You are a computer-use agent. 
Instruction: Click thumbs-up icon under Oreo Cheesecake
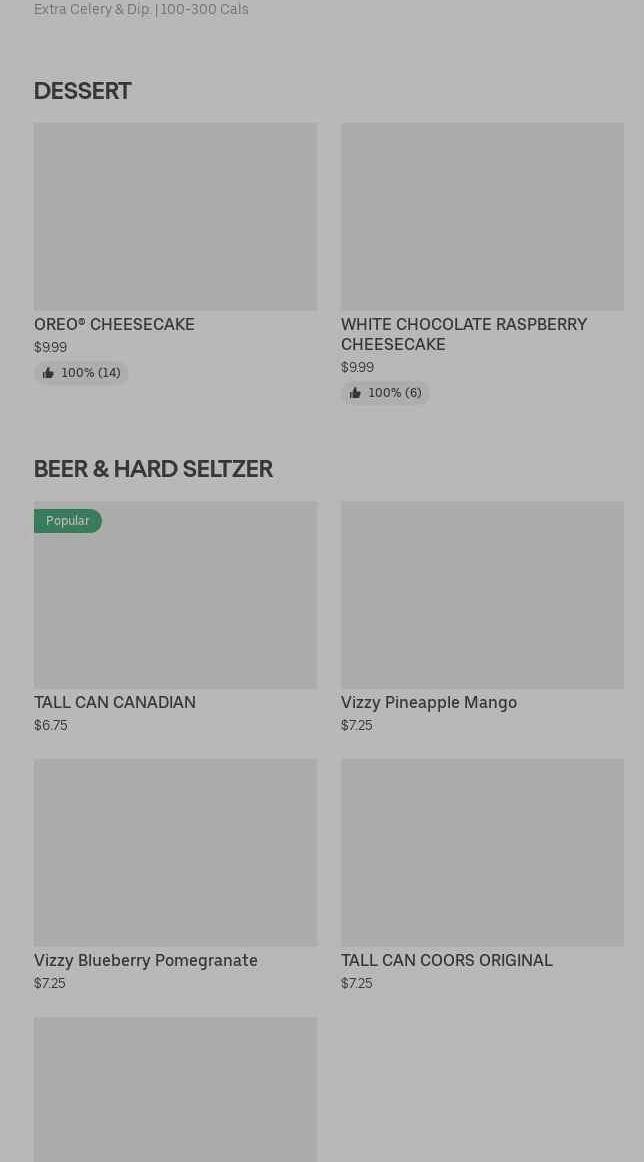48,373
